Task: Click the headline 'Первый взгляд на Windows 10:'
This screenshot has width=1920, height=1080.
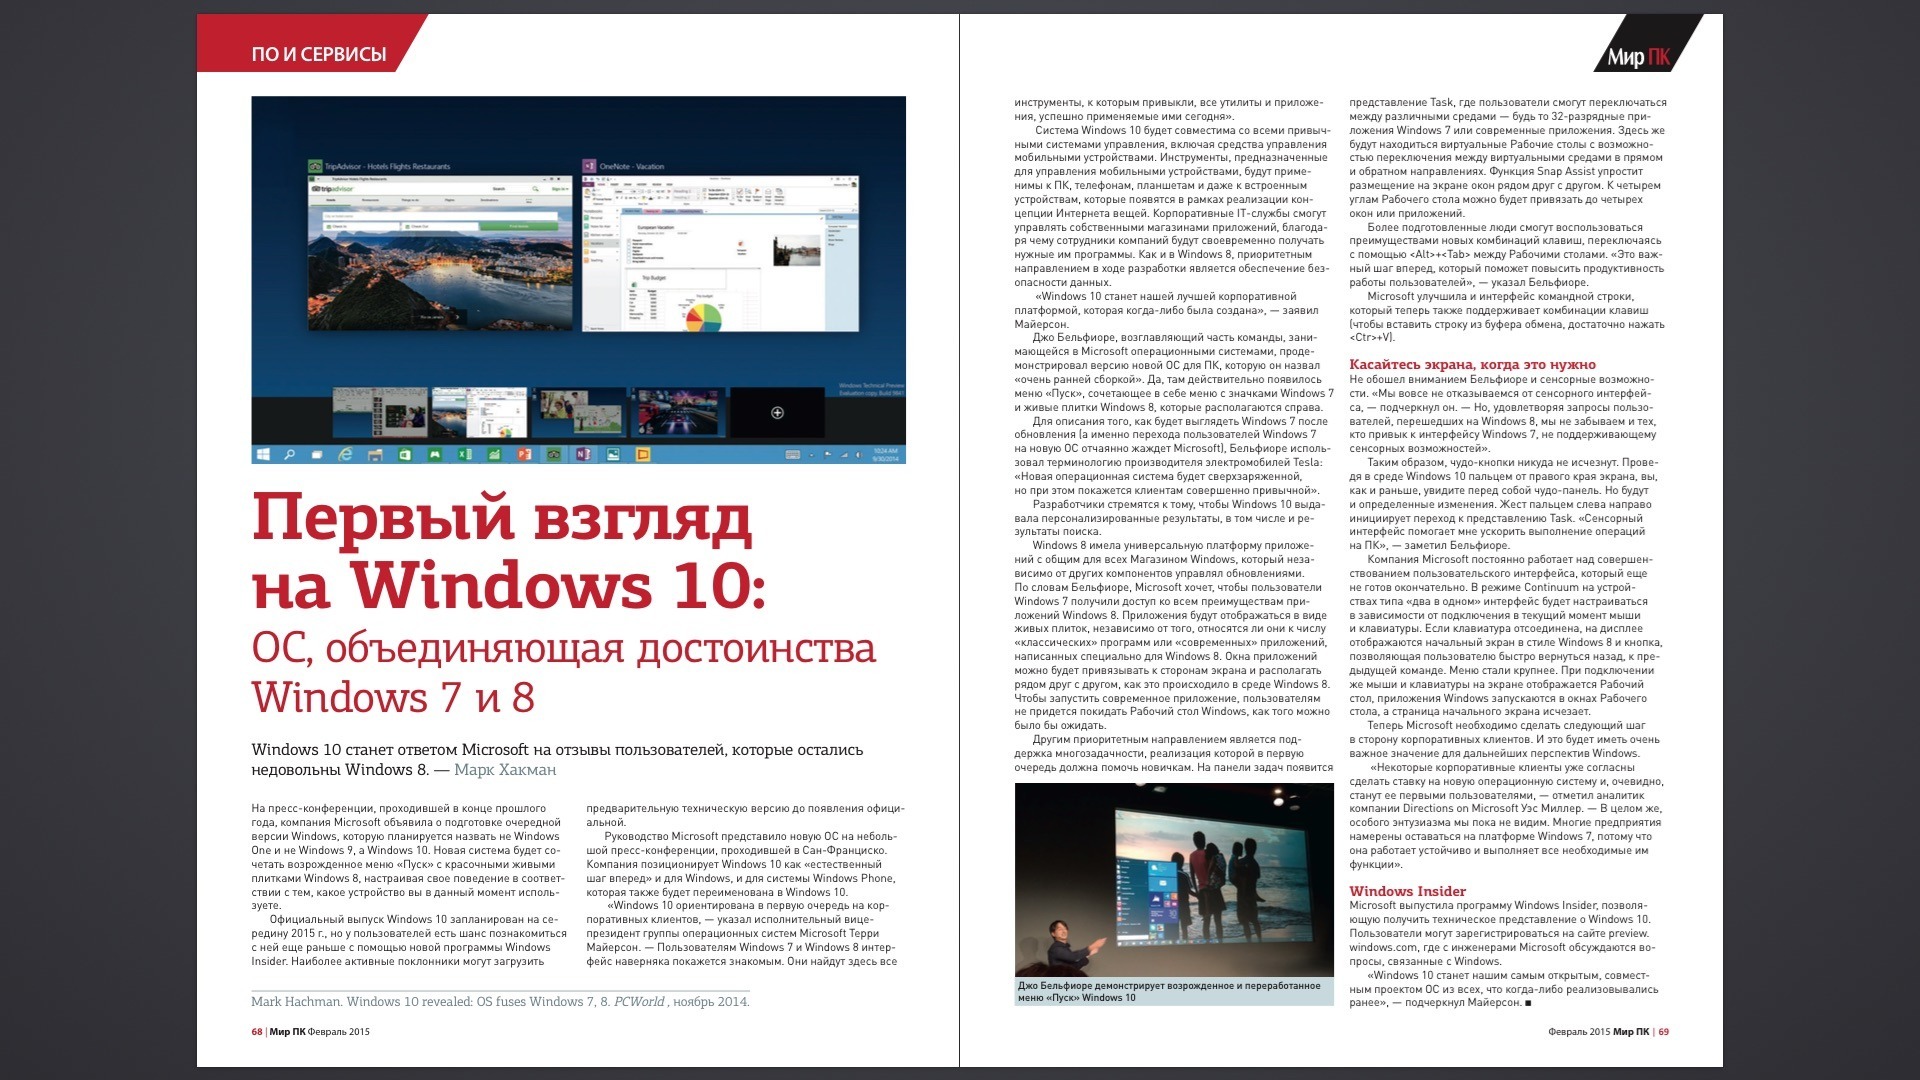Action: pos(509,551)
